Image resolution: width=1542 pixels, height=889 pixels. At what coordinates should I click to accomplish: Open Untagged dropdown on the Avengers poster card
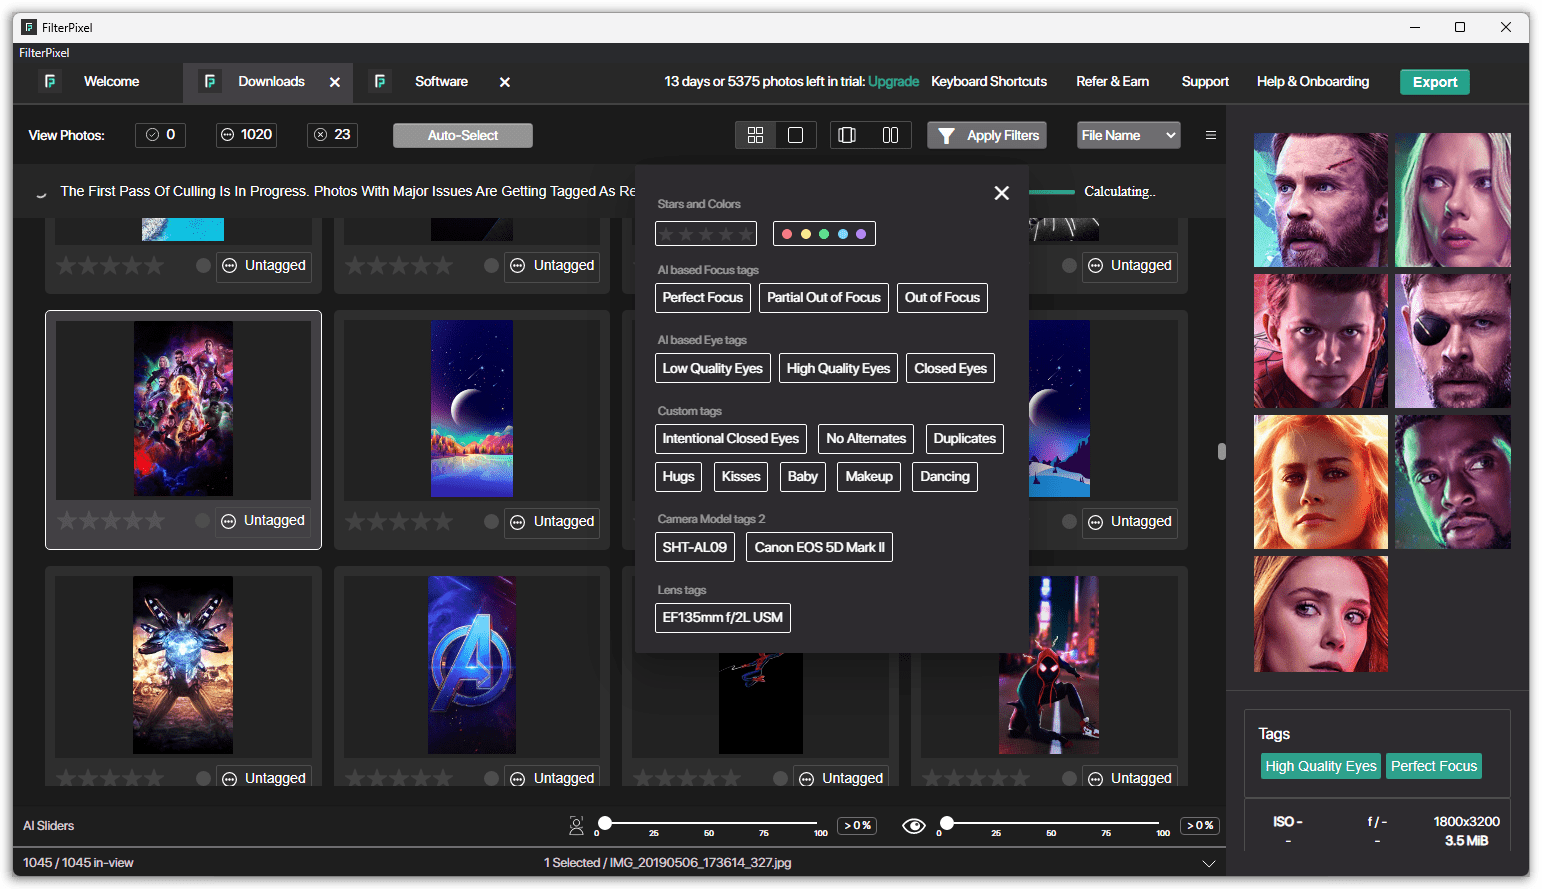(264, 521)
